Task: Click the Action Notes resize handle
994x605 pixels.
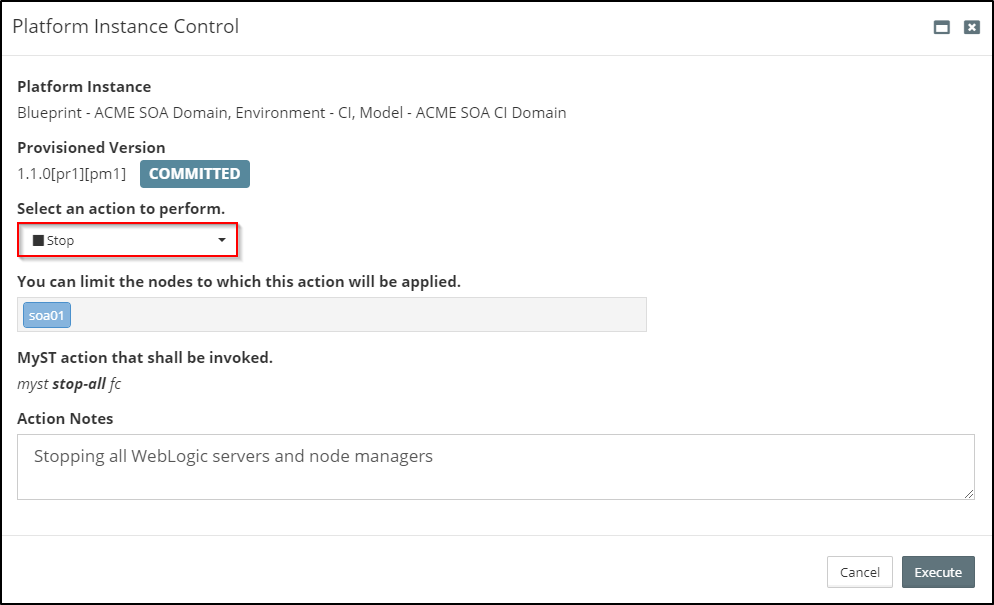Action: pyautogui.click(x=969, y=494)
